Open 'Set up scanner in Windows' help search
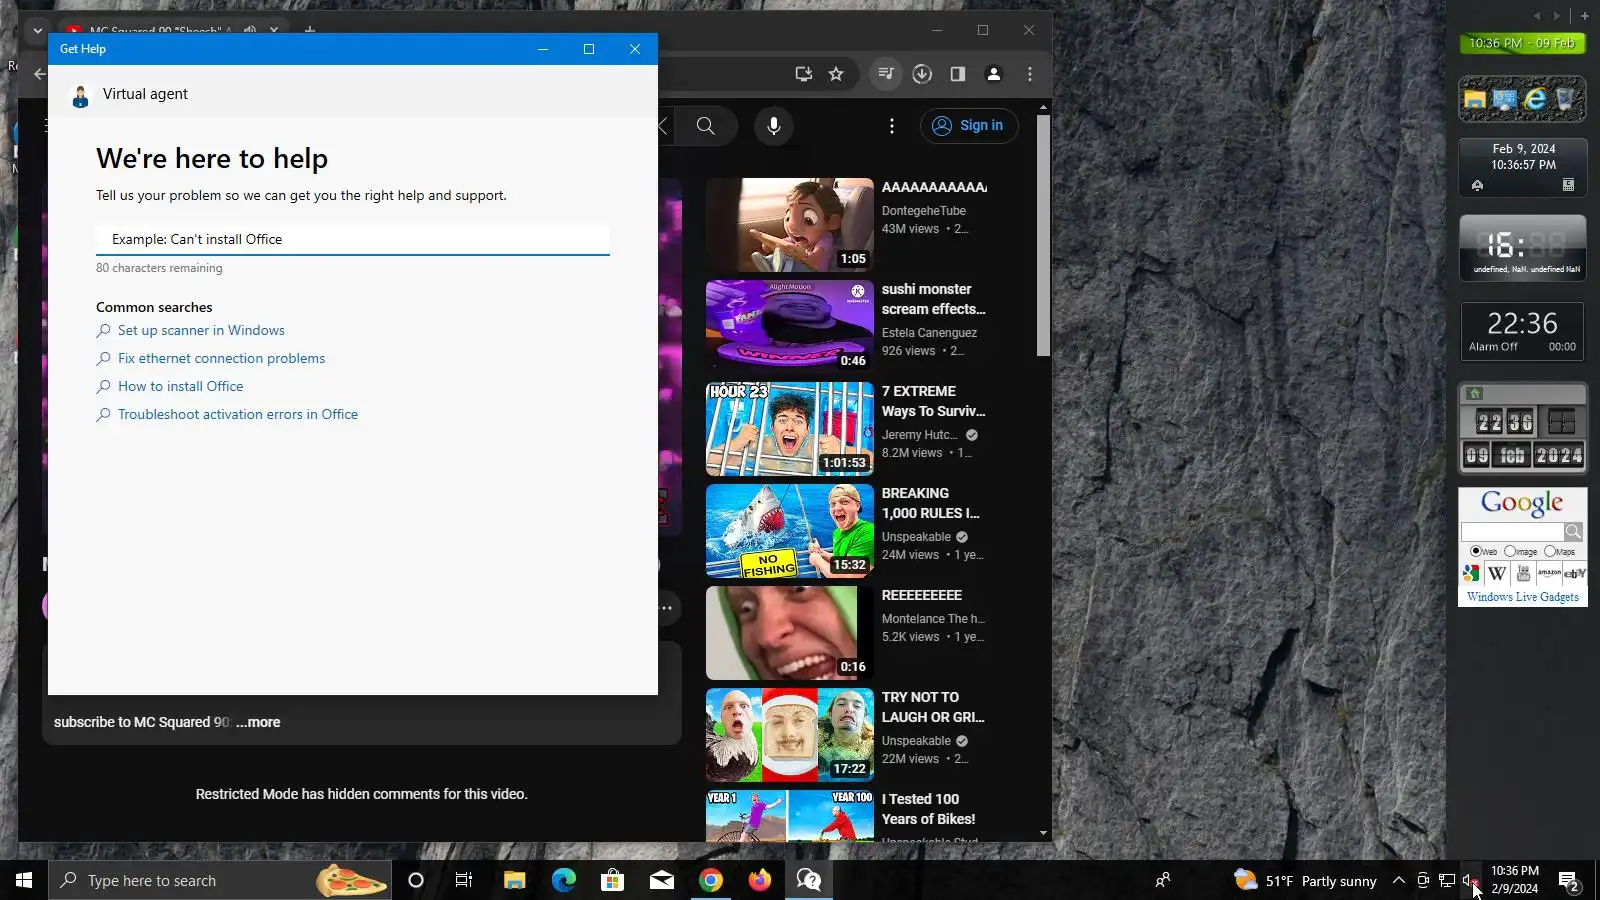Image resolution: width=1600 pixels, height=900 pixels. tap(201, 330)
